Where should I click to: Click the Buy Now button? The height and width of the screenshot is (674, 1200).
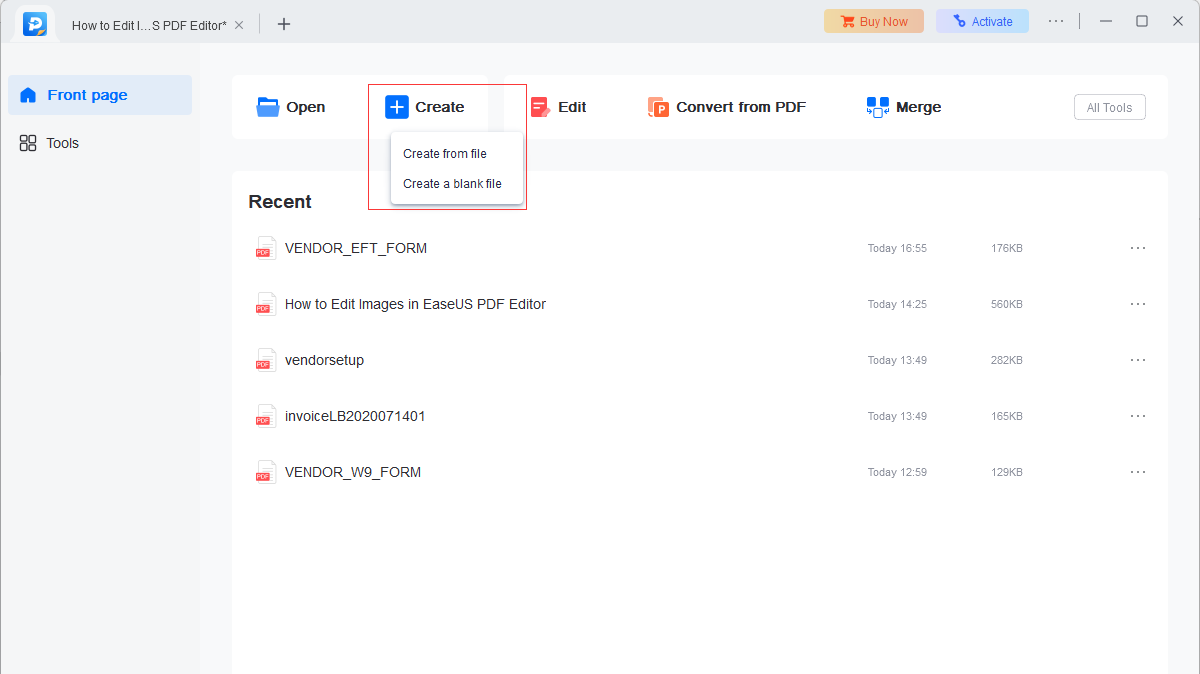[x=874, y=21]
